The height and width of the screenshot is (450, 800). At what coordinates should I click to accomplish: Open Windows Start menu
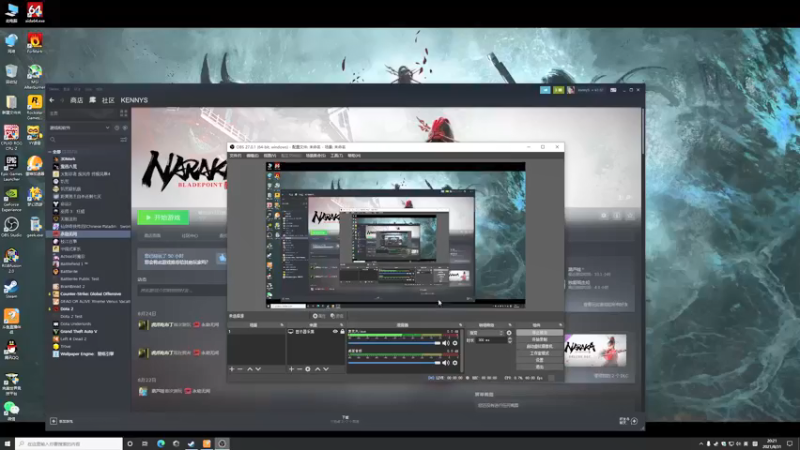click(x=7, y=443)
